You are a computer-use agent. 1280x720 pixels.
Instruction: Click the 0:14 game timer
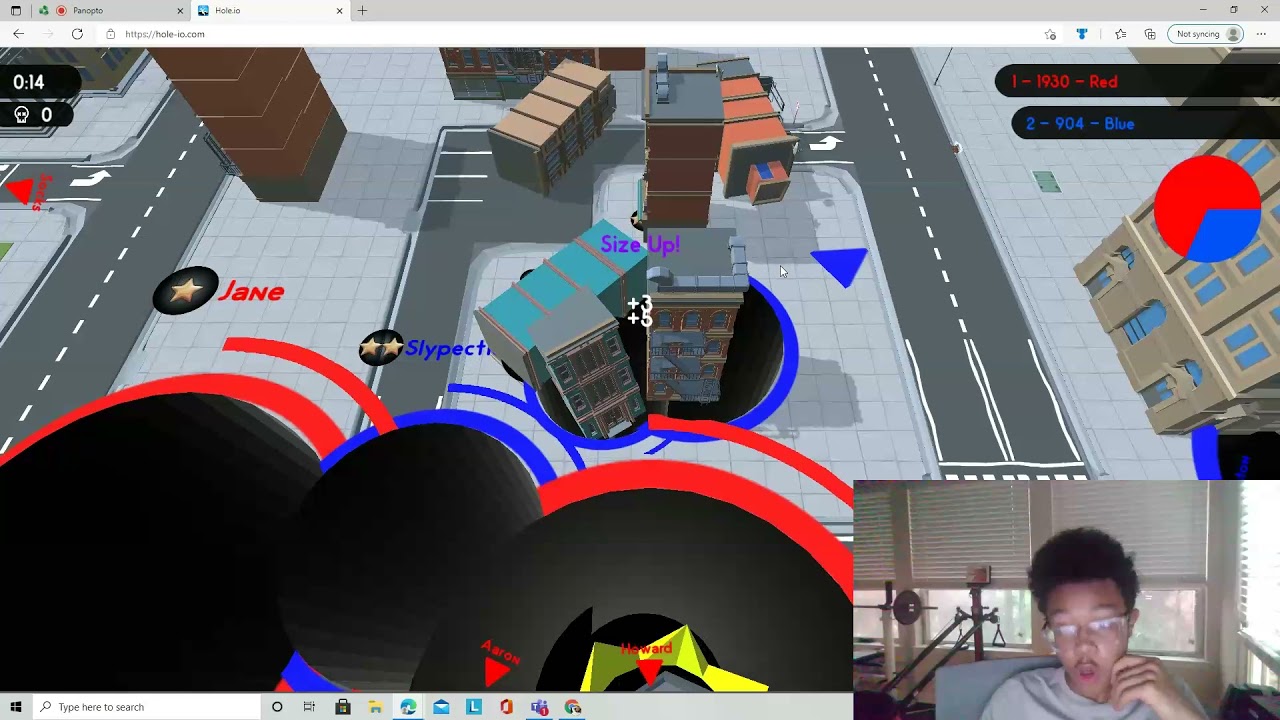(x=29, y=82)
